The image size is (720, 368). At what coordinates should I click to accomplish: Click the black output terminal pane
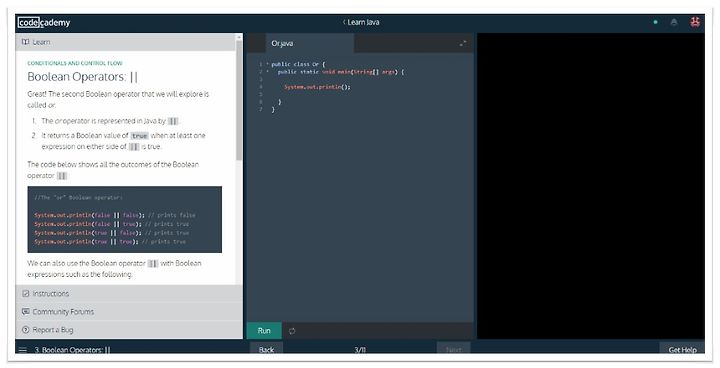pyautogui.click(x=591, y=186)
